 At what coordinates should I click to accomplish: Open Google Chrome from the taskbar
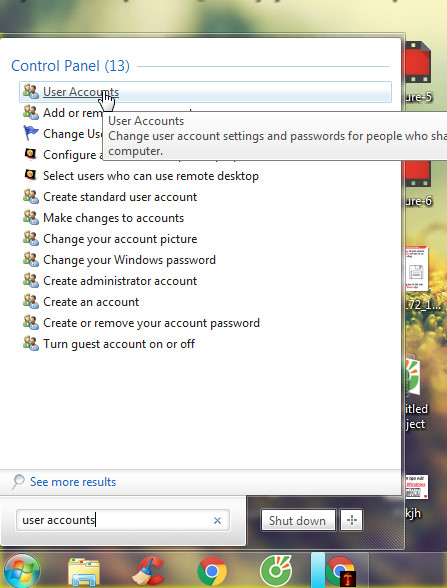click(212, 571)
